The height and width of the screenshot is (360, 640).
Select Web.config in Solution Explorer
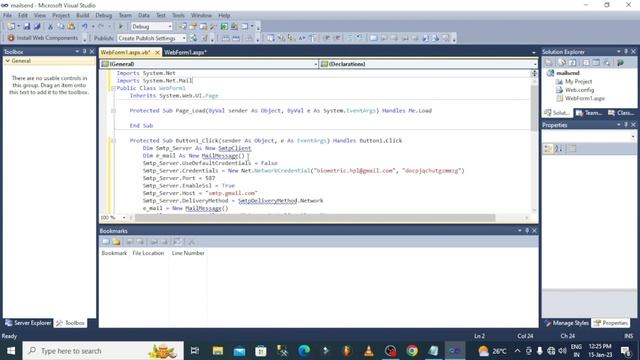tap(579, 90)
